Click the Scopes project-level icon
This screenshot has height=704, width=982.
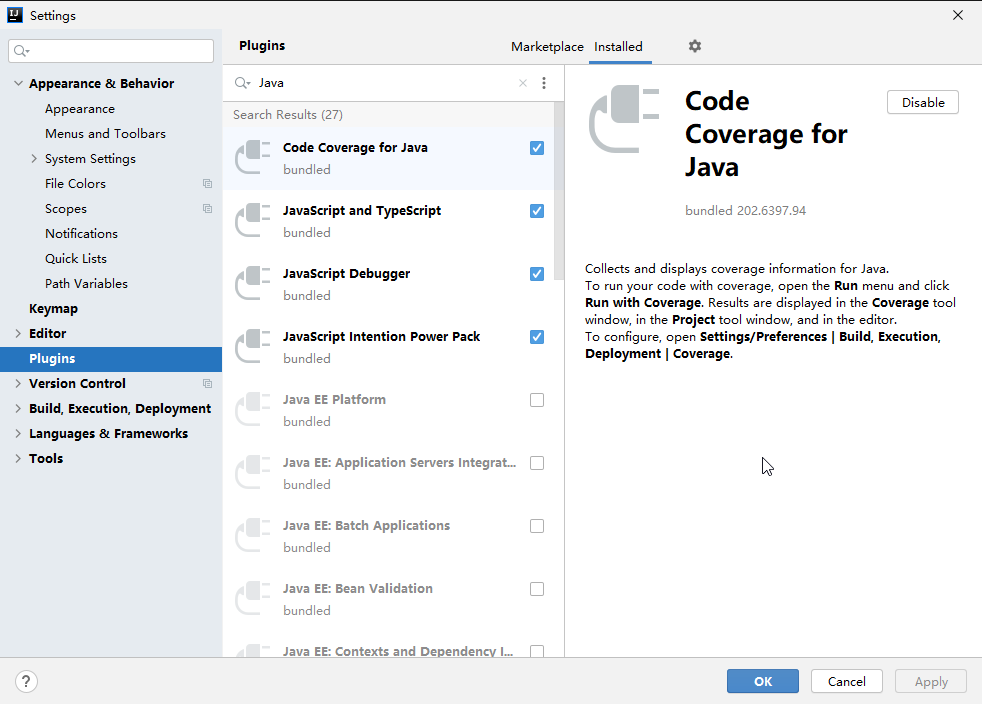[x=207, y=208]
